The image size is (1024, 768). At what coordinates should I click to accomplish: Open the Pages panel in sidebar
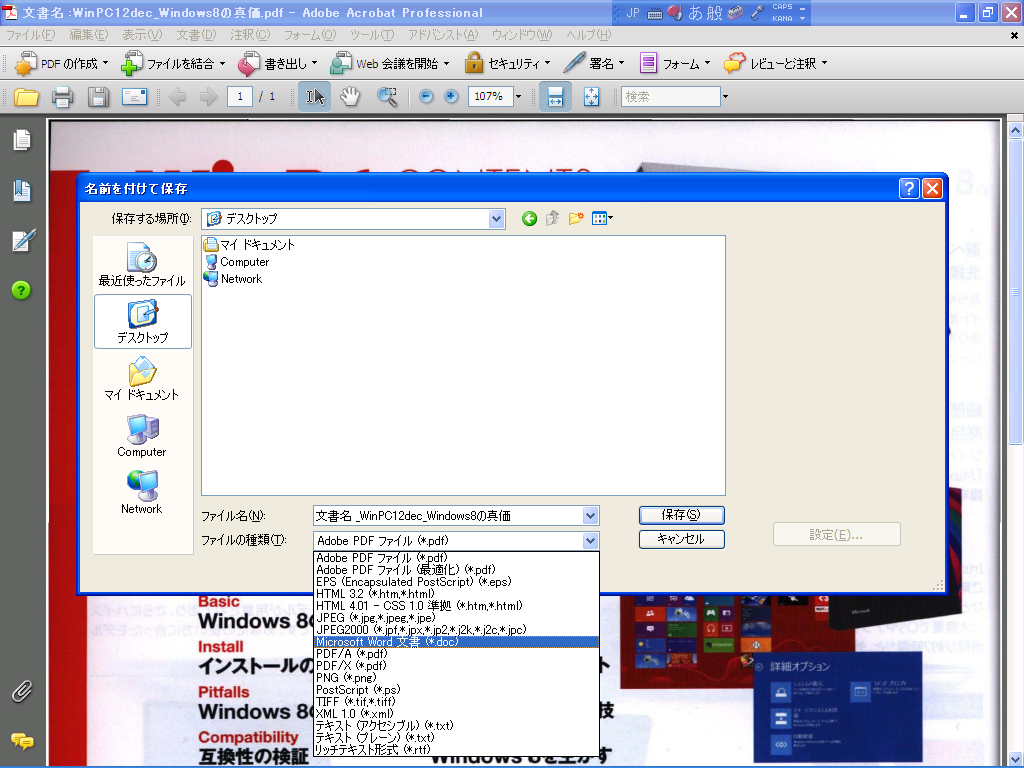22,140
